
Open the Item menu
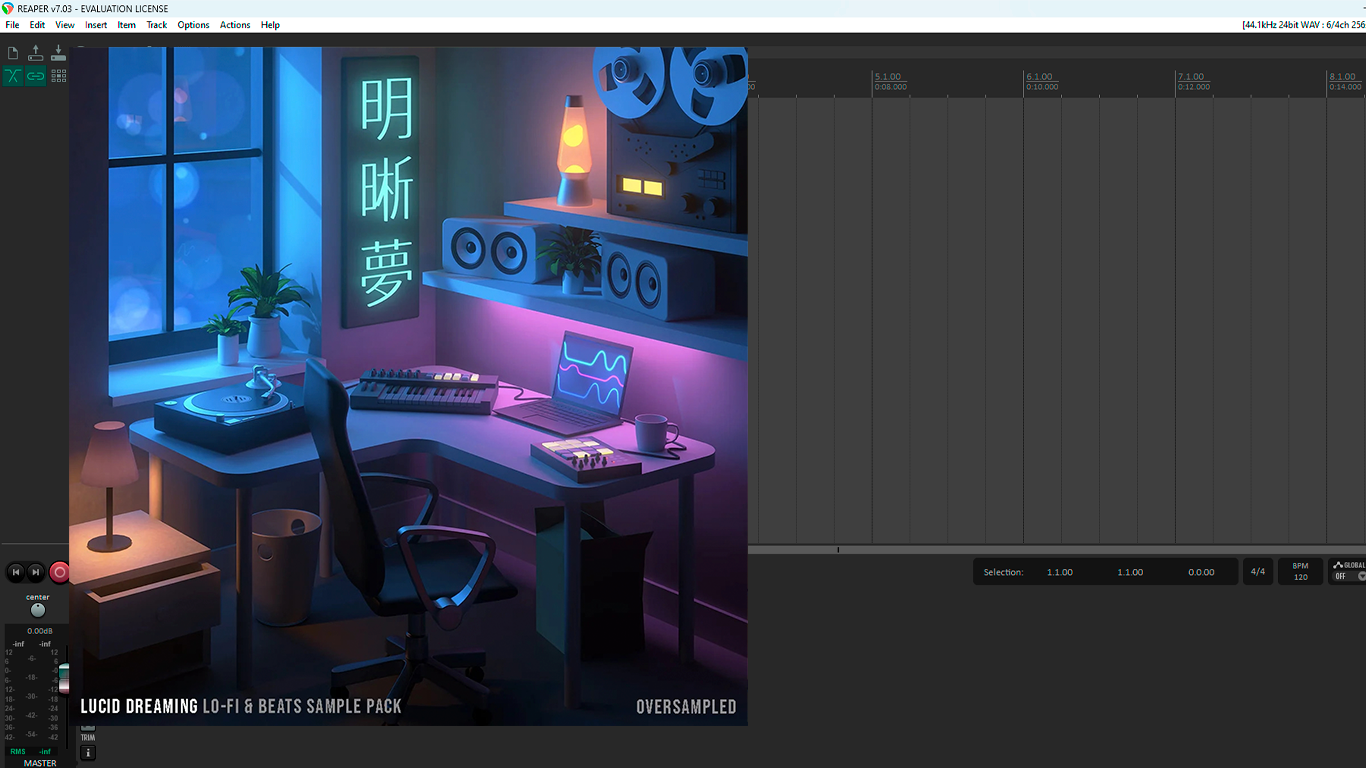[x=127, y=25]
